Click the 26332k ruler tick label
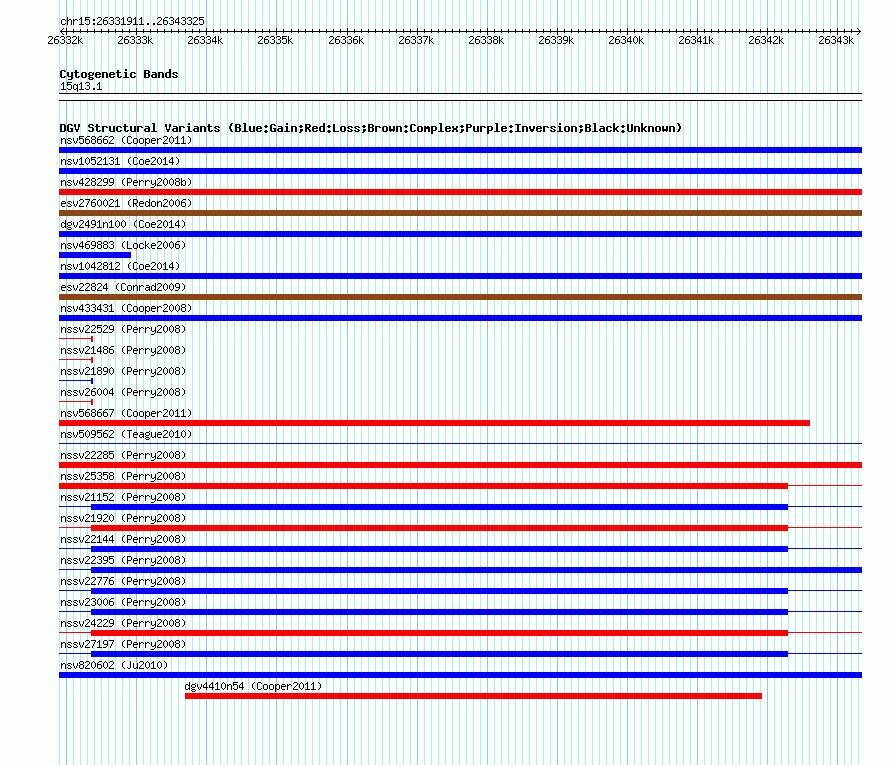The image size is (890, 765). (65, 40)
